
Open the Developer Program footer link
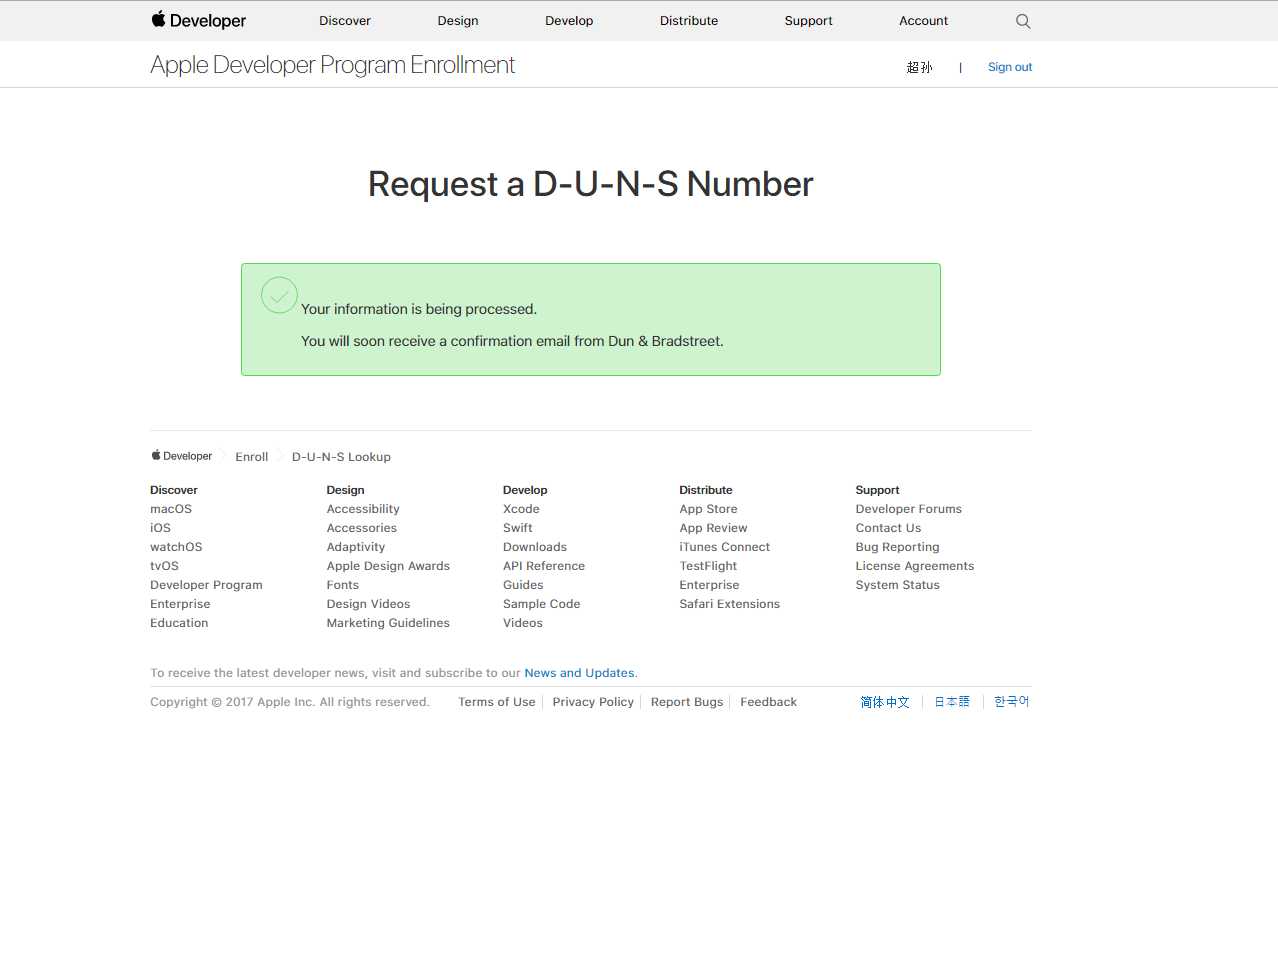206,585
